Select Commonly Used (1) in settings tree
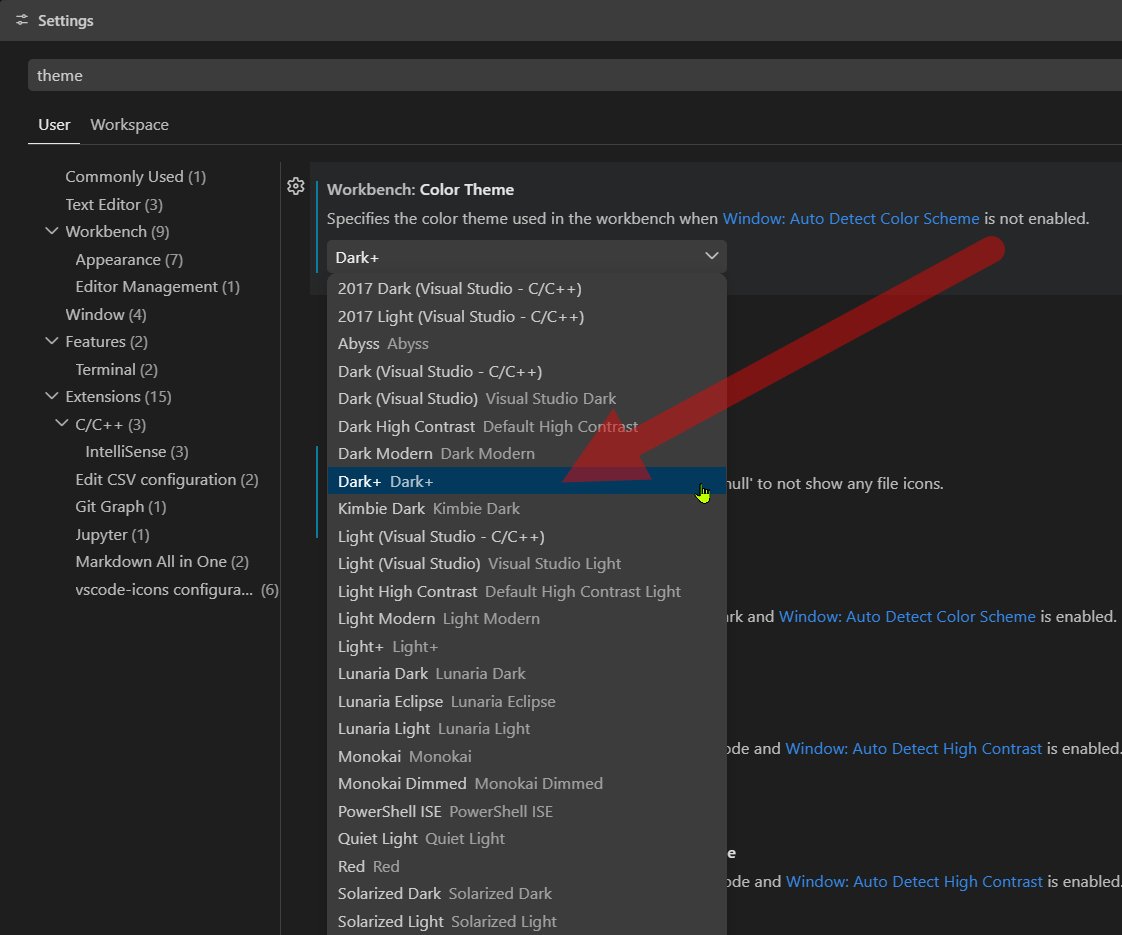This screenshot has height=935, width=1122. click(136, 177)
